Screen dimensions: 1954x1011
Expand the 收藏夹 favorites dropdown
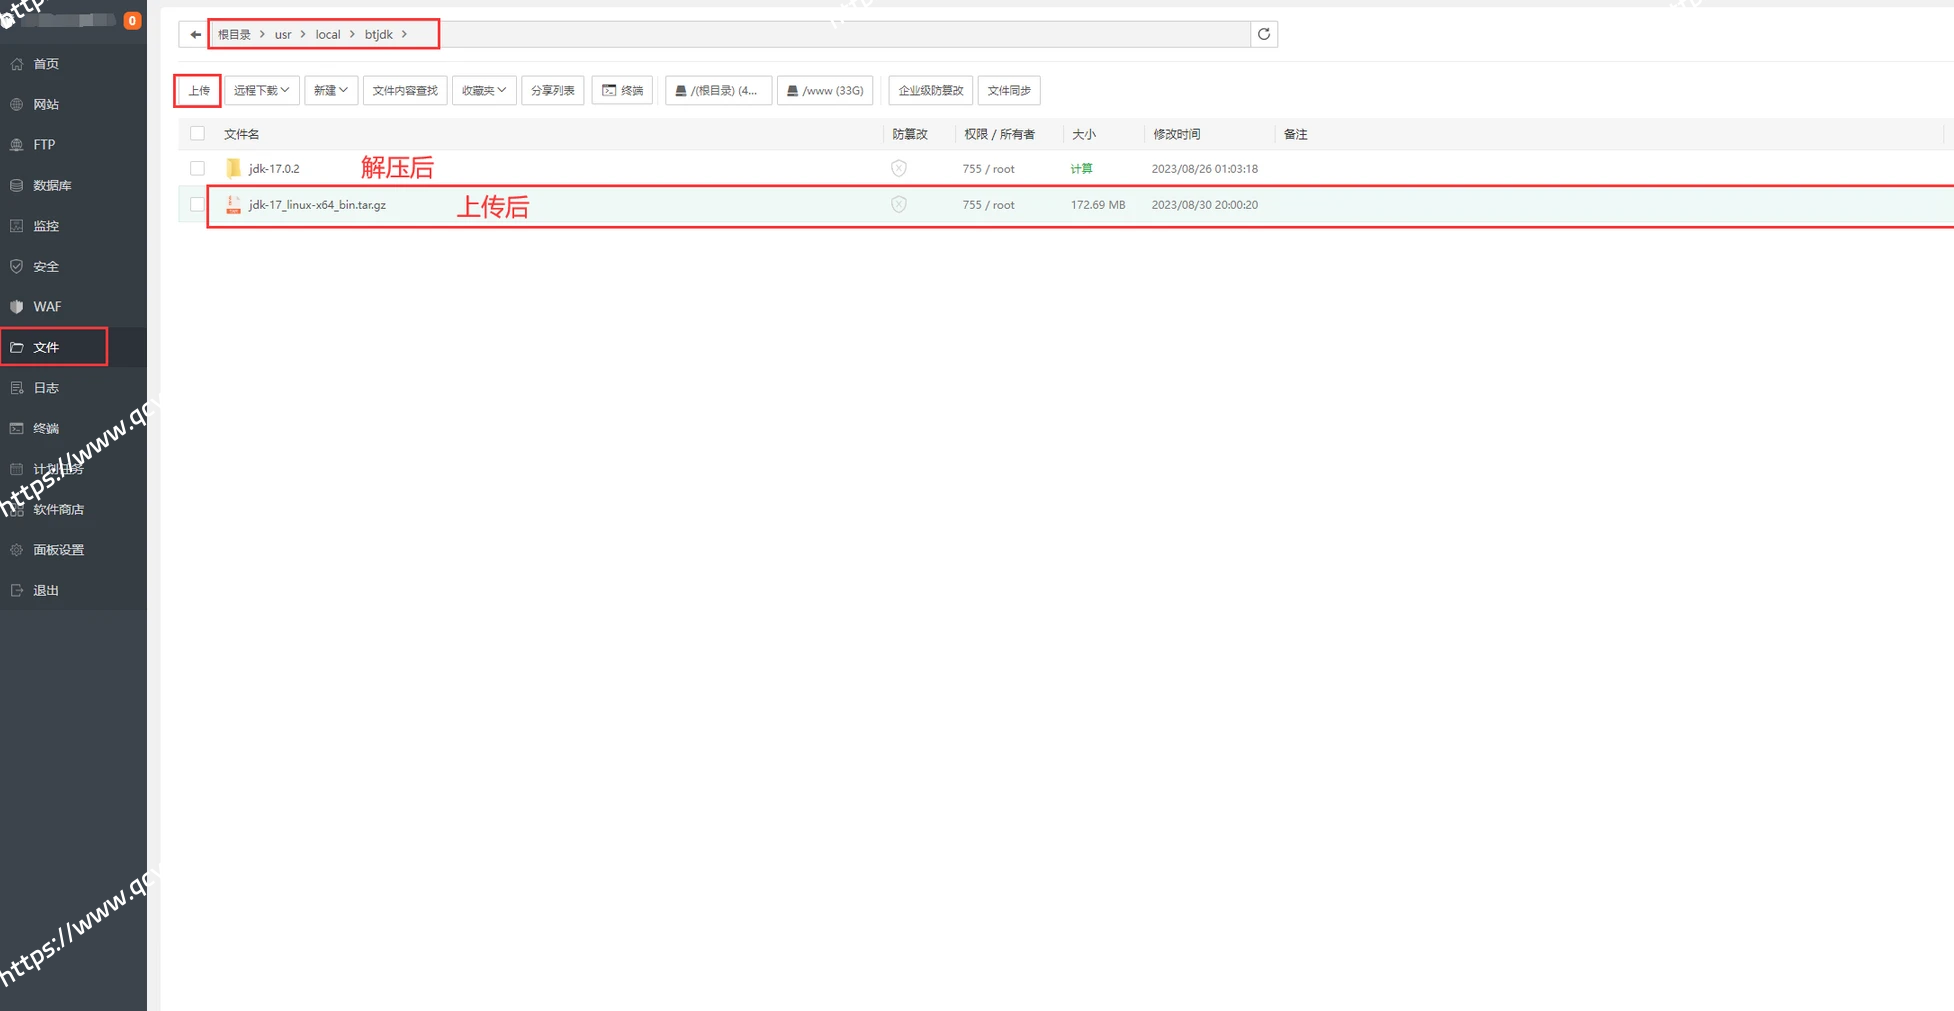point(484,90)
